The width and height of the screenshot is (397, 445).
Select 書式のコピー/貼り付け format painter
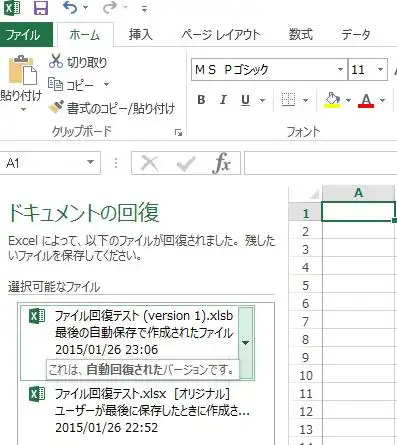coord(112,108)
